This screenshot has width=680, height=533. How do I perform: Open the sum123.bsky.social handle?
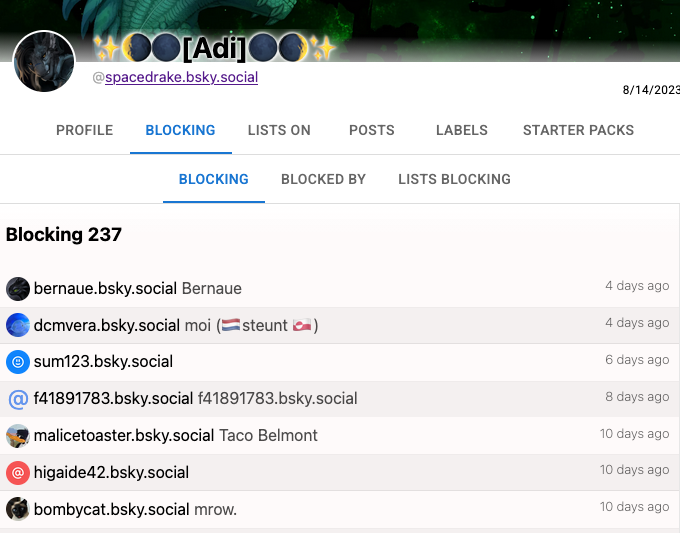[x=103, y=362]
